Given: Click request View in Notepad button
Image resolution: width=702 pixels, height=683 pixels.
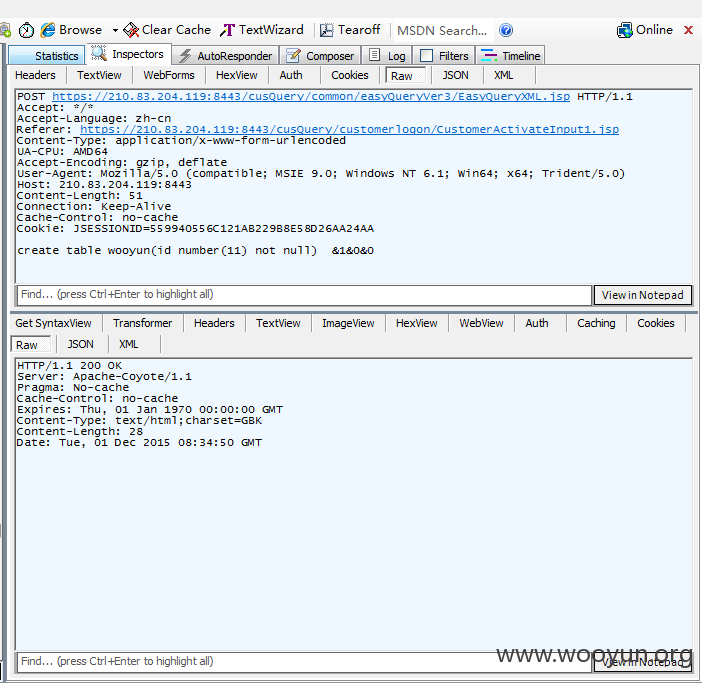Looking at the screenshot, I should [642, 295].
